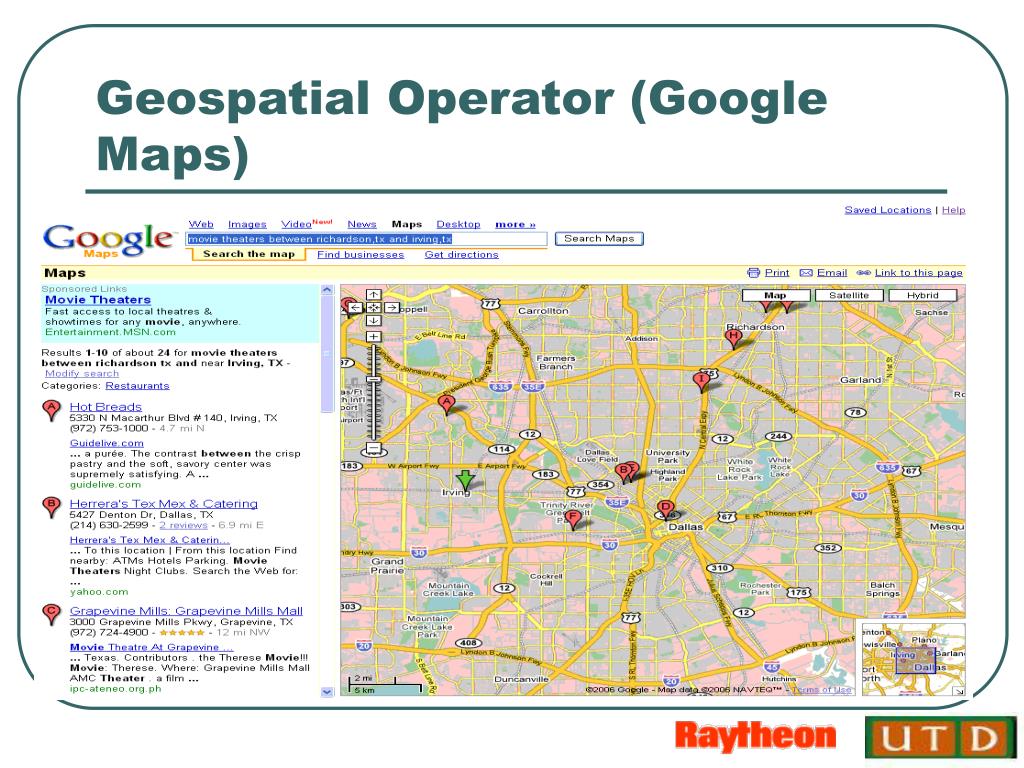Click the printer icon next to Print
This screenshot has height=768, width=1024.
(754, 273)
